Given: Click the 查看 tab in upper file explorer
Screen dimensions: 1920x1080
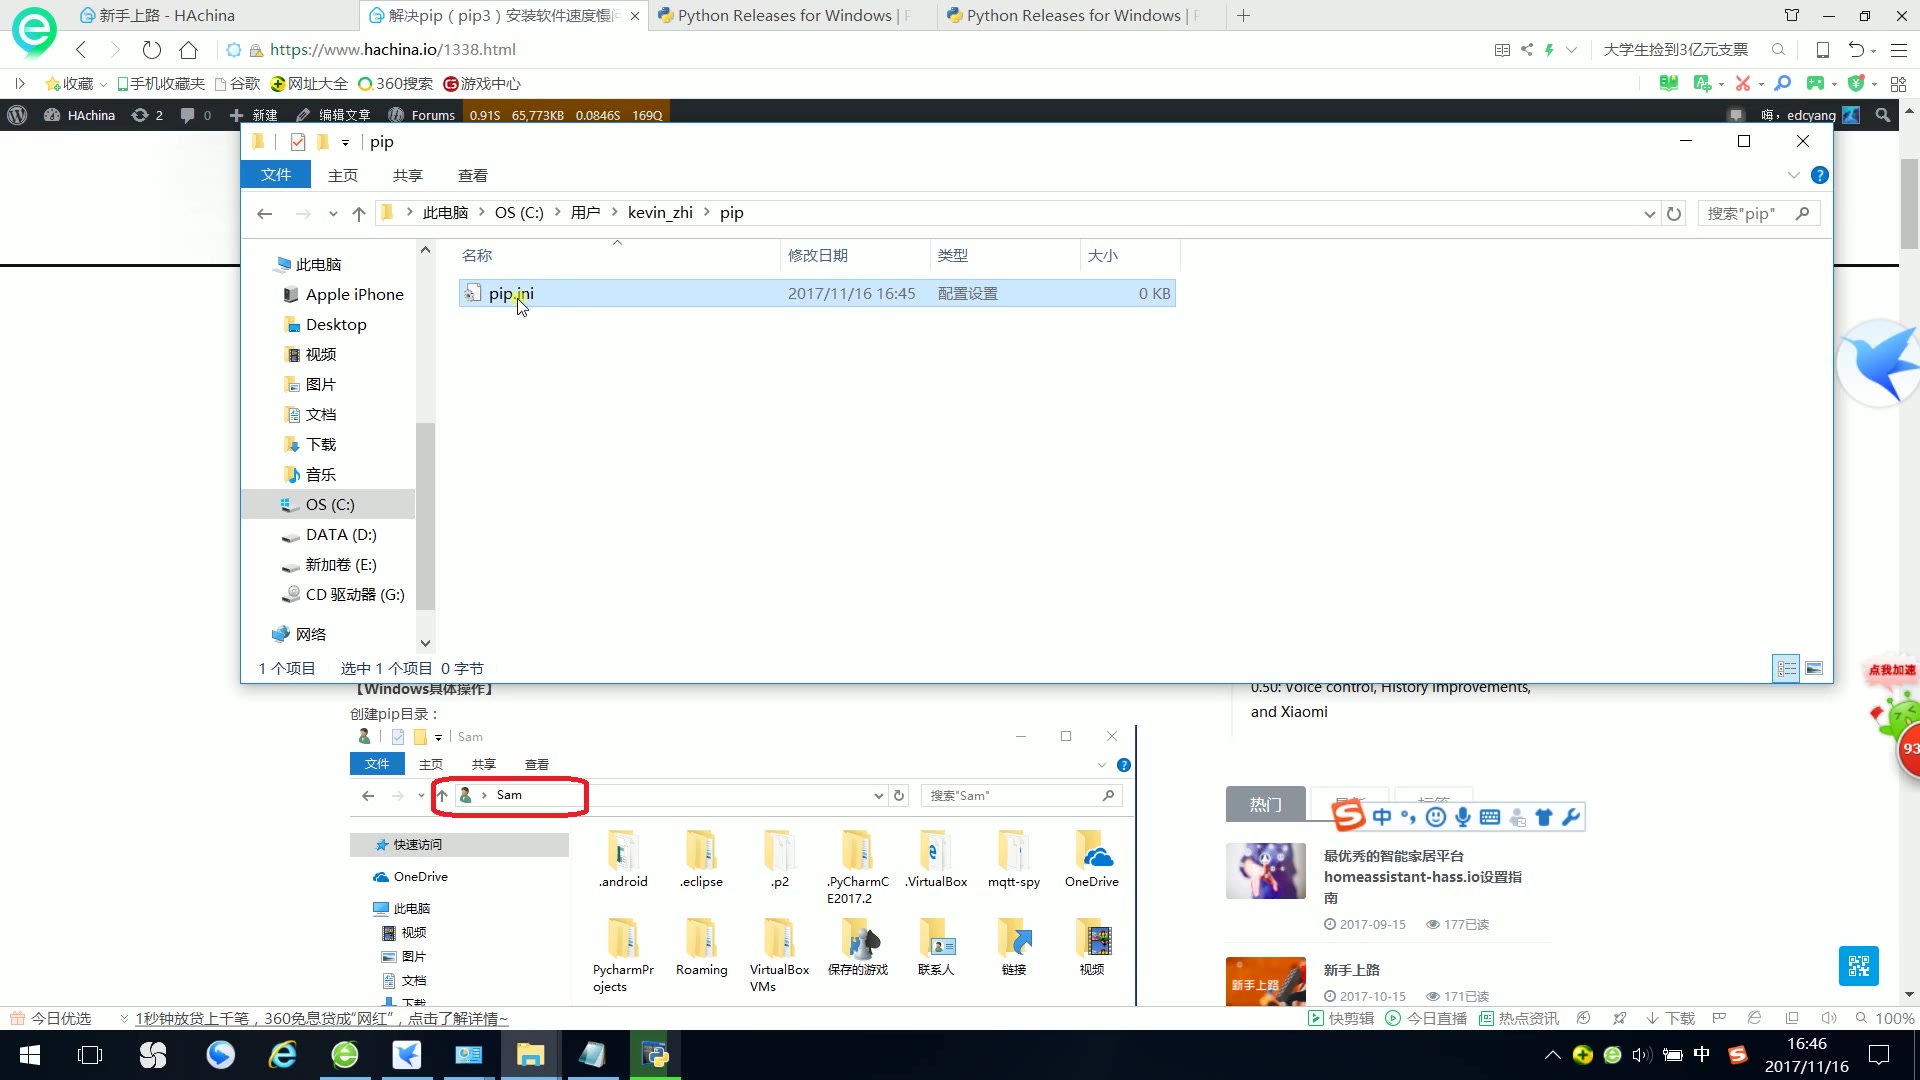Looking at the screenshot, I should coord(471,175).
